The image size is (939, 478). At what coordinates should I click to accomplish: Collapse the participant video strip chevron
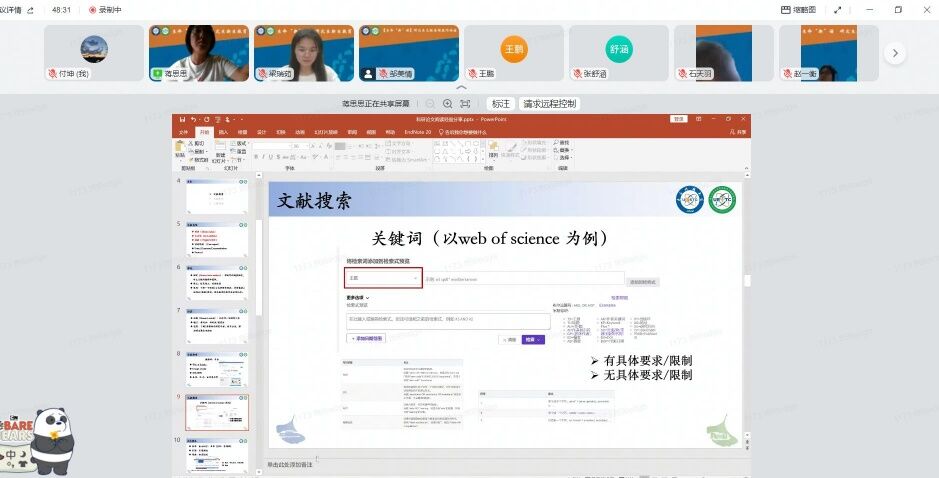click(462, 88)
